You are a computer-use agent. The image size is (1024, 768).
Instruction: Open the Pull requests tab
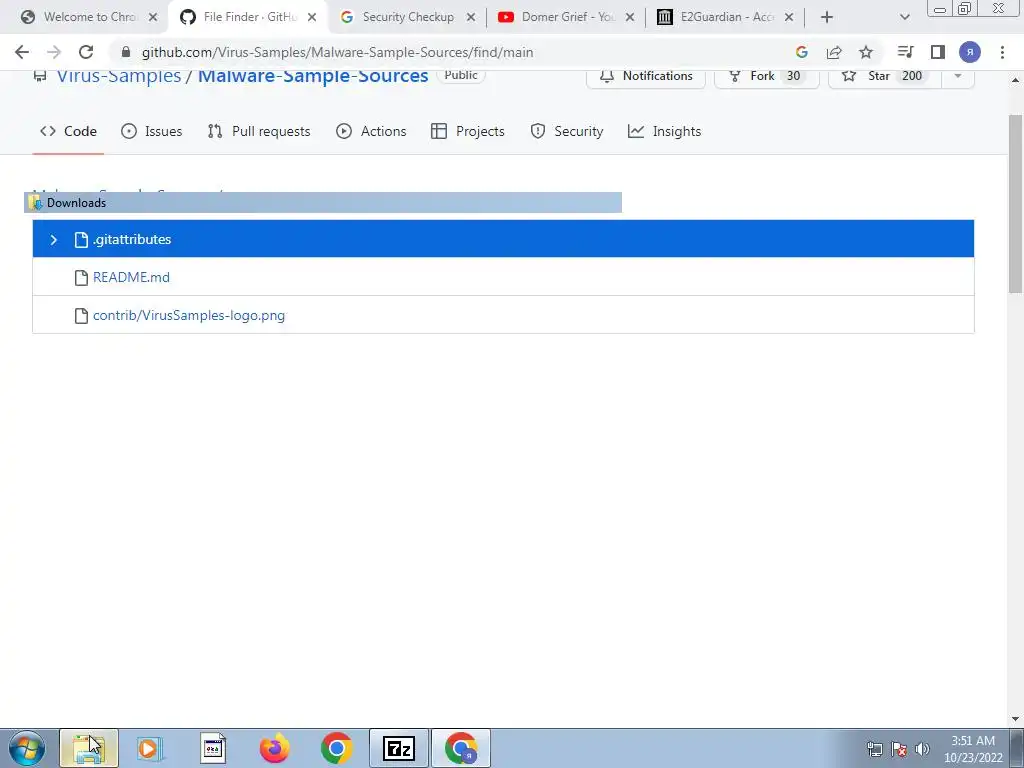(x=259, y=131)
